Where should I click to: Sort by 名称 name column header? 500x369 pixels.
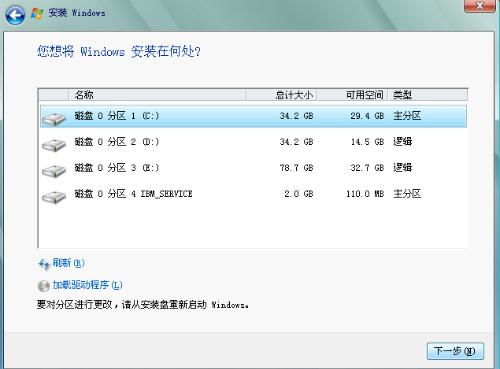tap(157, 95)
